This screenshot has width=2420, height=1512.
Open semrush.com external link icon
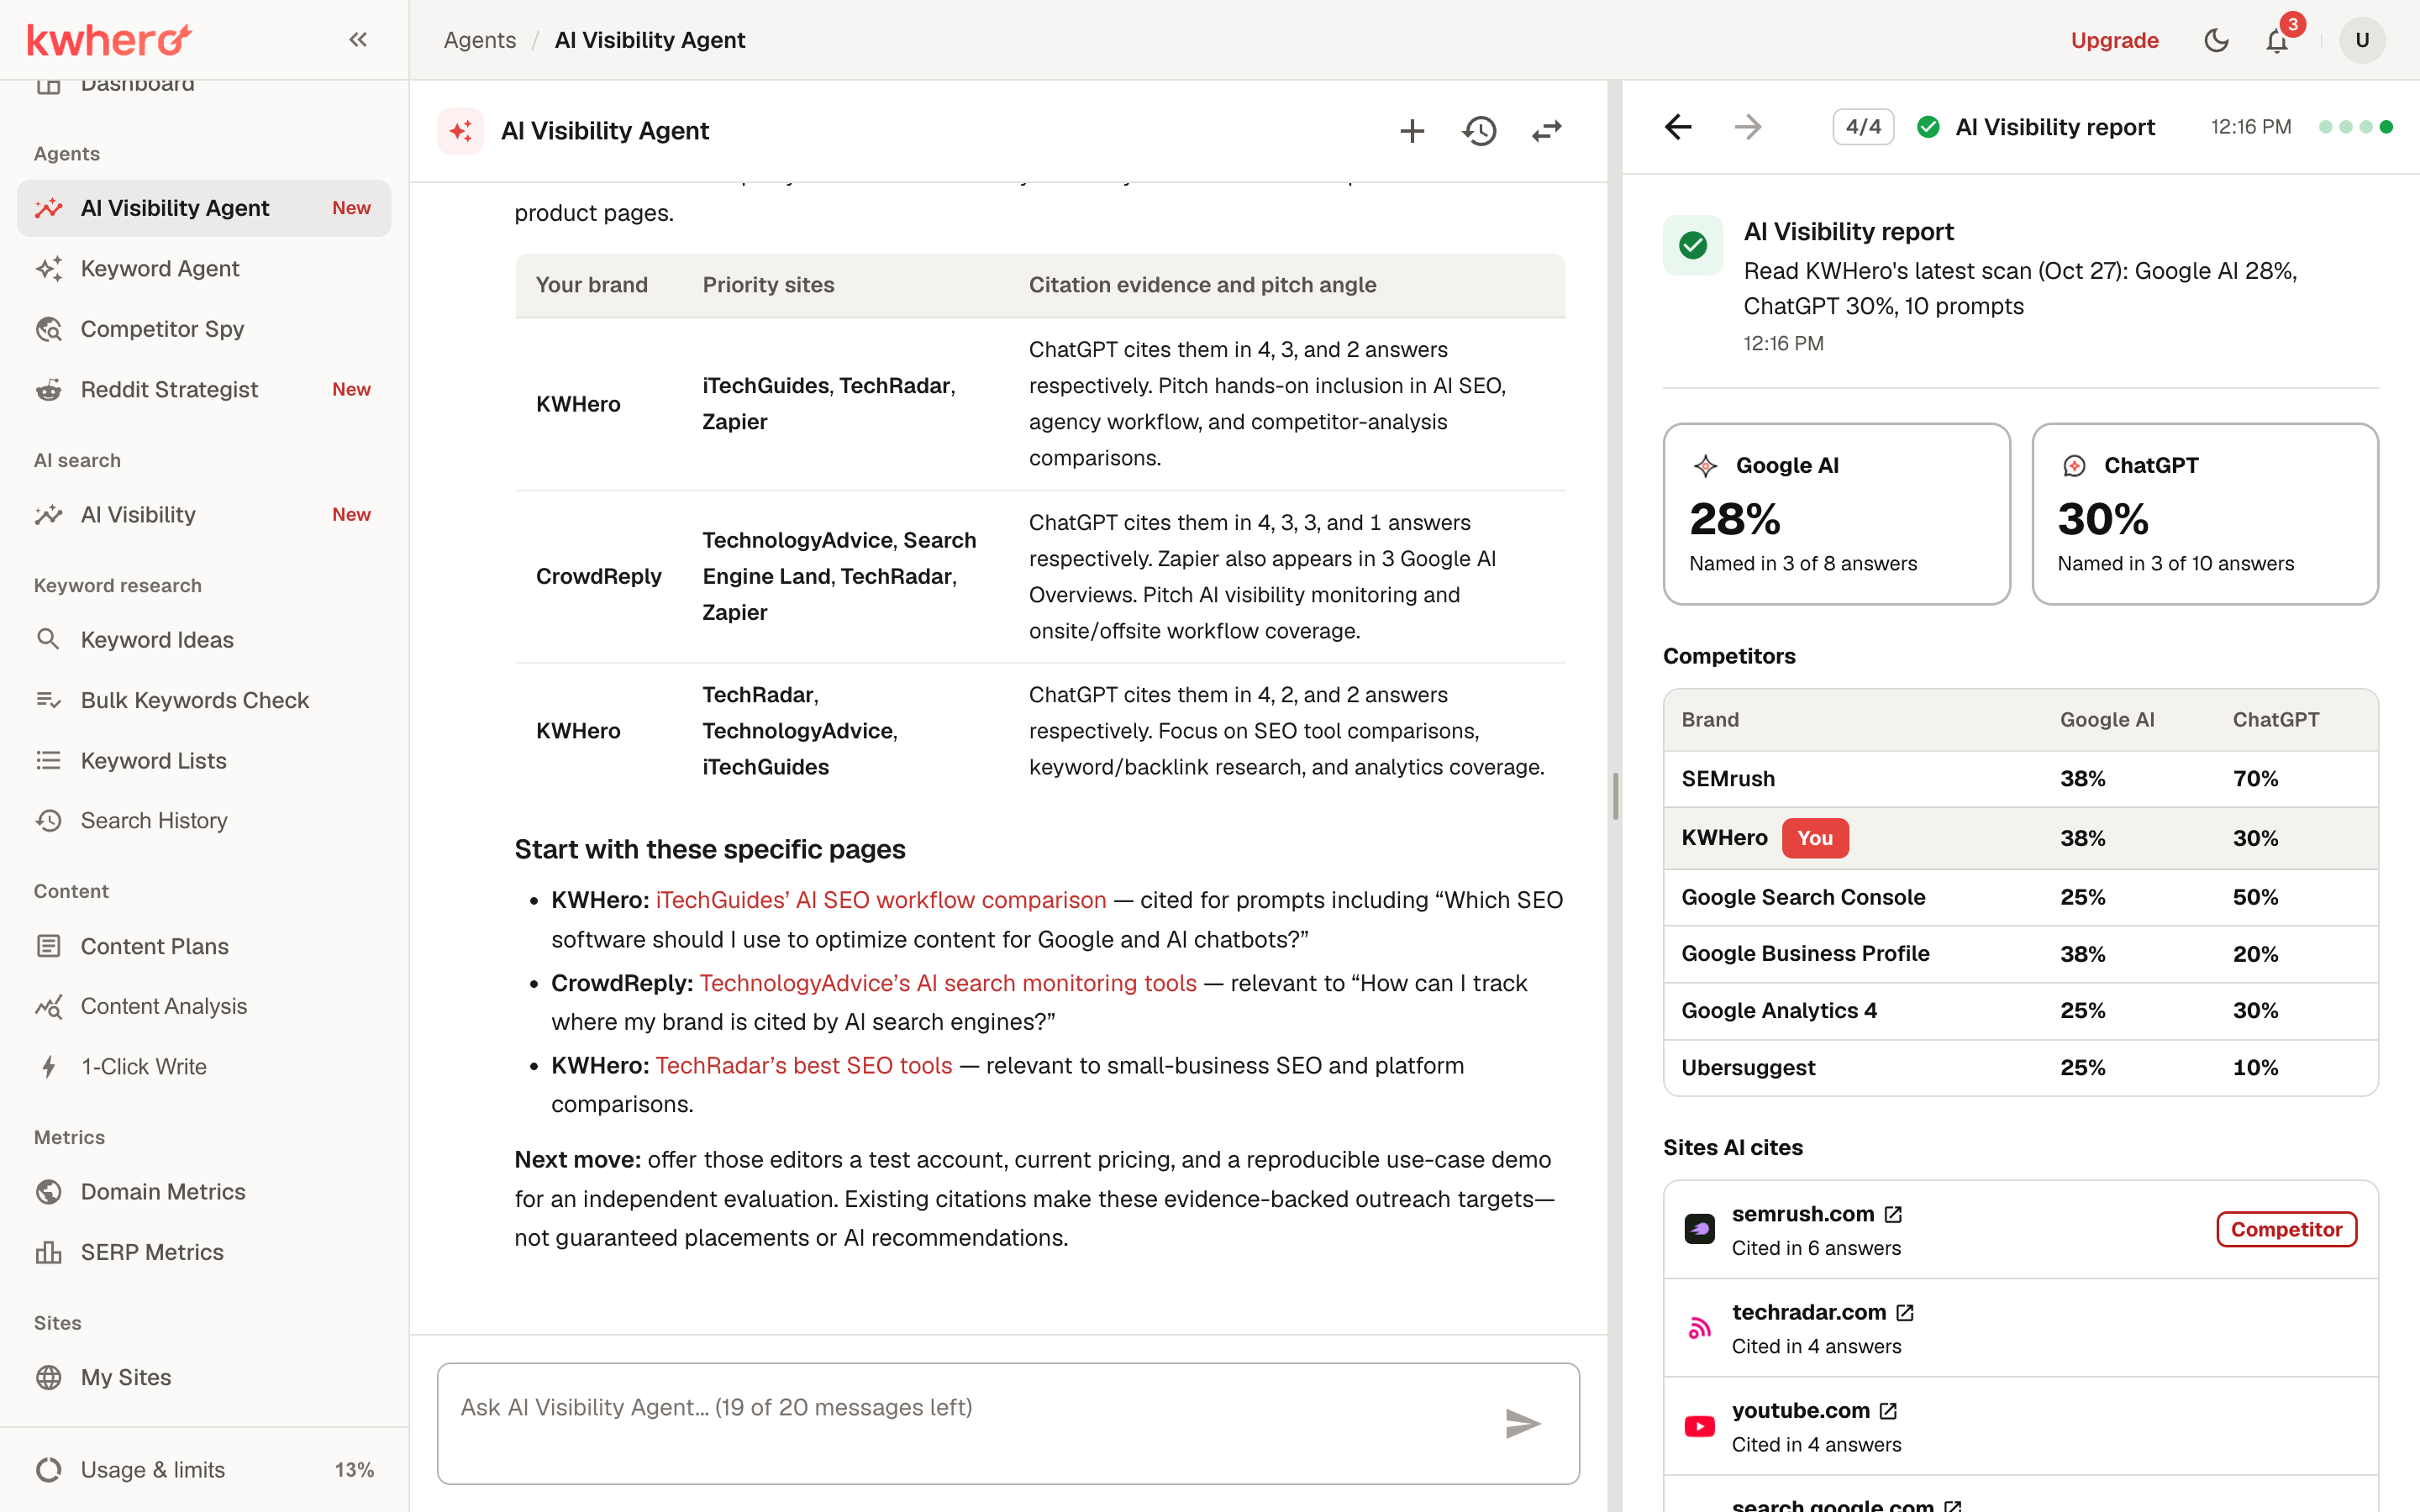click(x=1893, y=1214)
